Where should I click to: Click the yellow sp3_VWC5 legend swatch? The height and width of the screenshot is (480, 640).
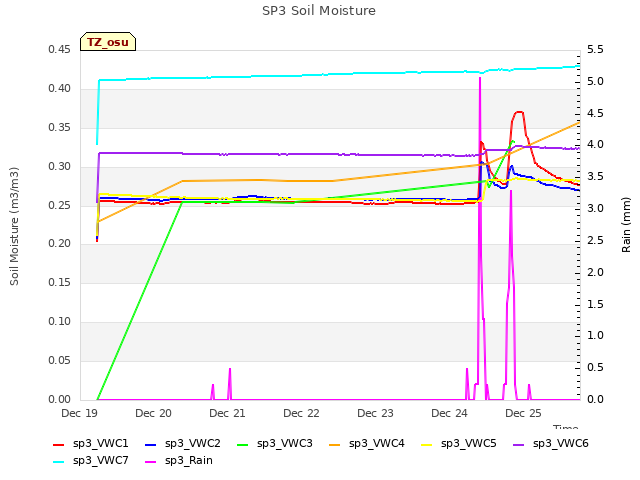point(427,444)
